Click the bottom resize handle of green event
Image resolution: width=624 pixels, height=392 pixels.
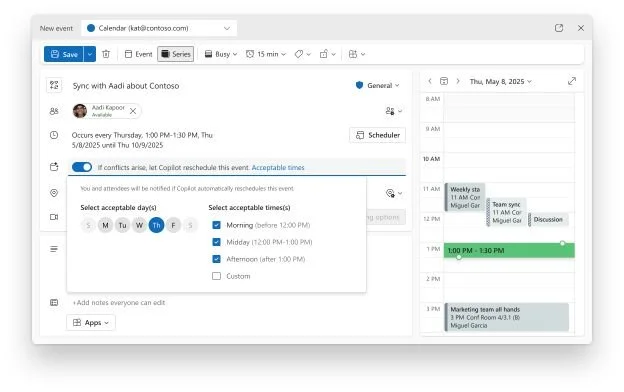point(459,257)
